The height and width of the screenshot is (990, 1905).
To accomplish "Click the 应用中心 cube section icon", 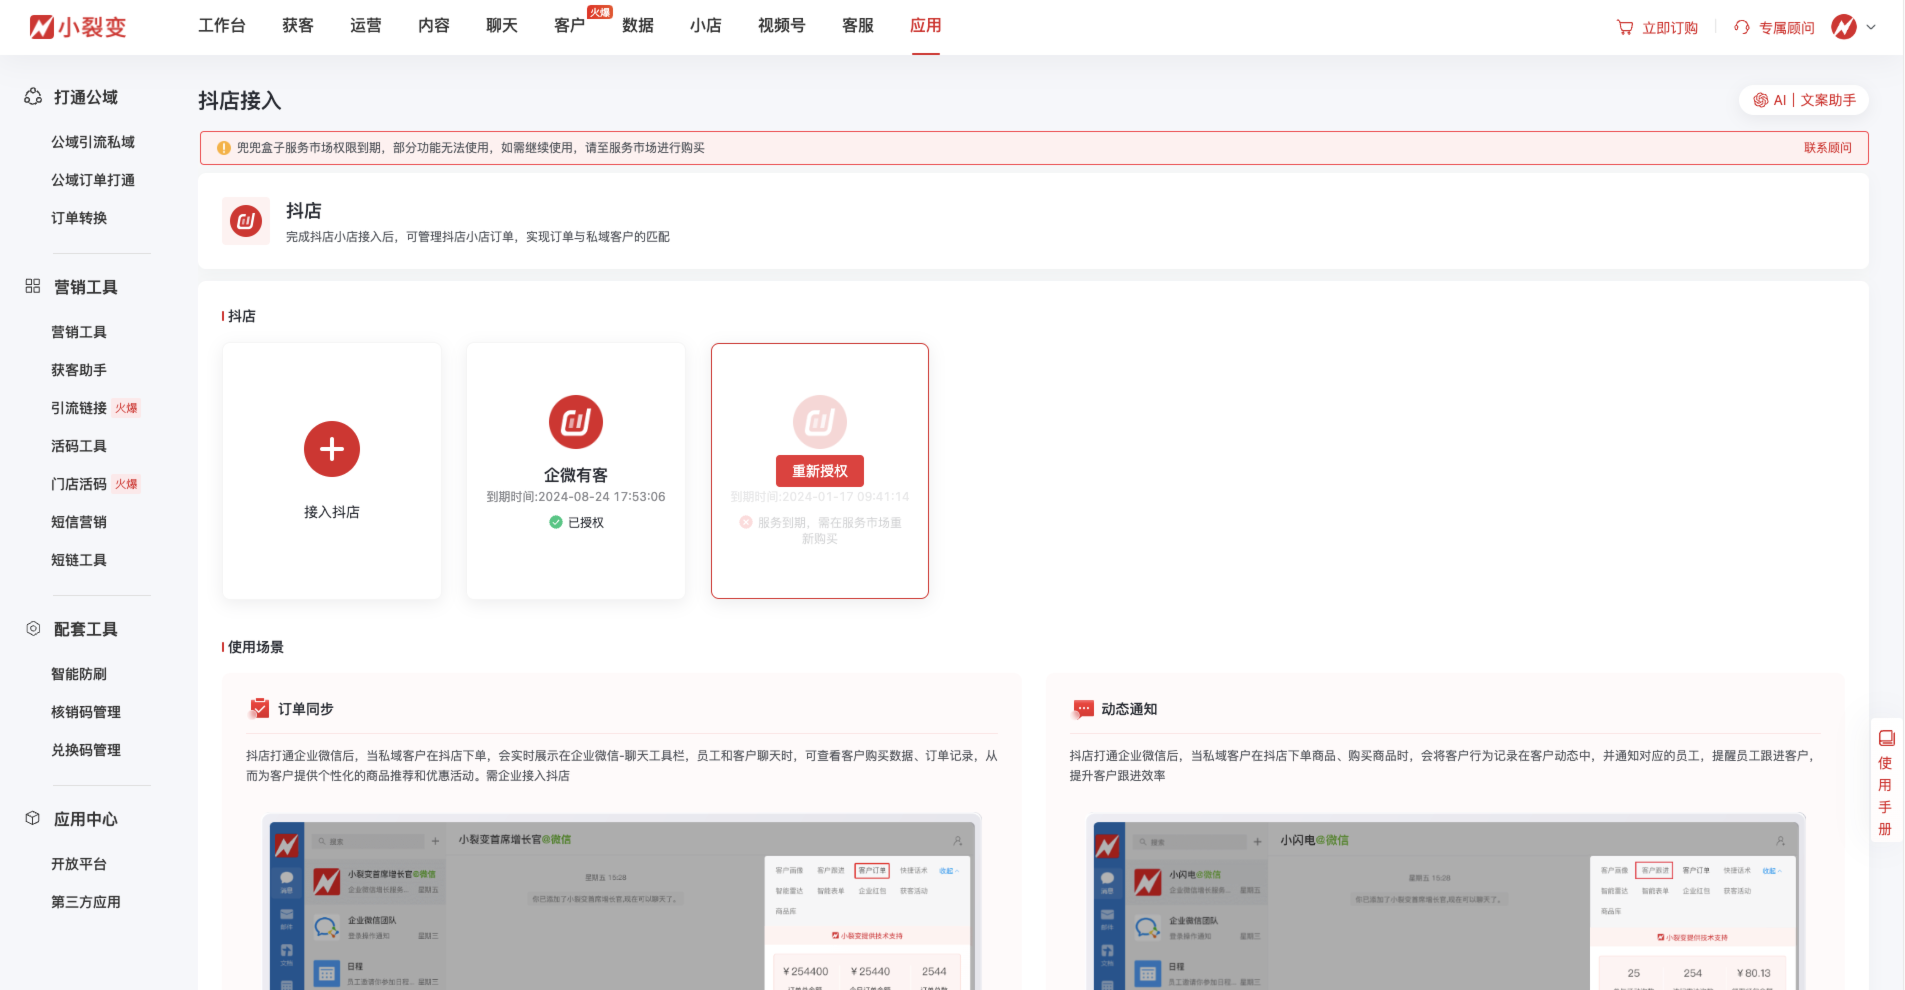I will coord(33,818).
